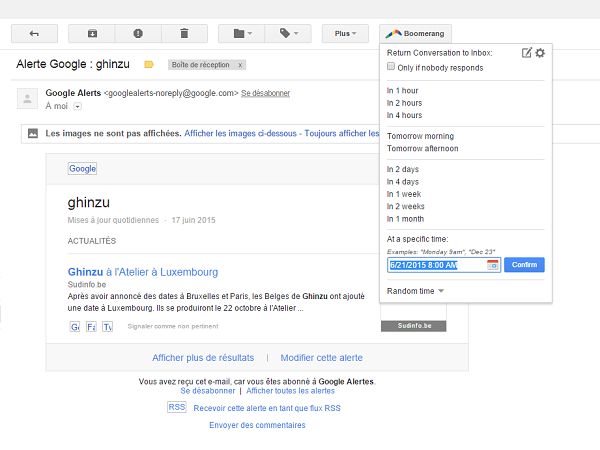Select In 2 weeks option

point(405,206)
